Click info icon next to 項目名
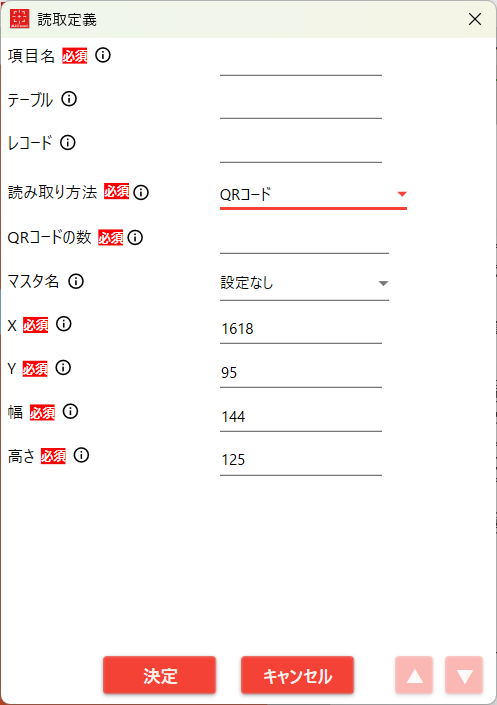This screenshot has width=497, height=705. 103,55
